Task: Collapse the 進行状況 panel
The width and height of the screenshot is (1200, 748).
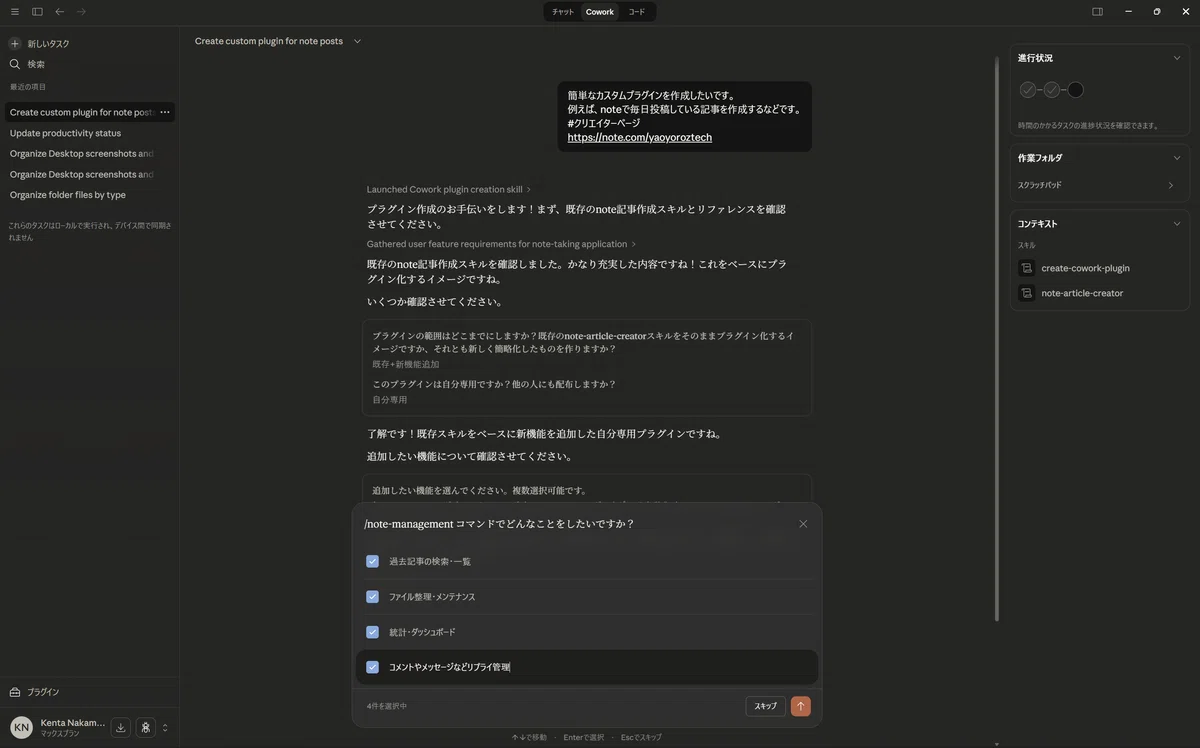Action: (1177, 58)
